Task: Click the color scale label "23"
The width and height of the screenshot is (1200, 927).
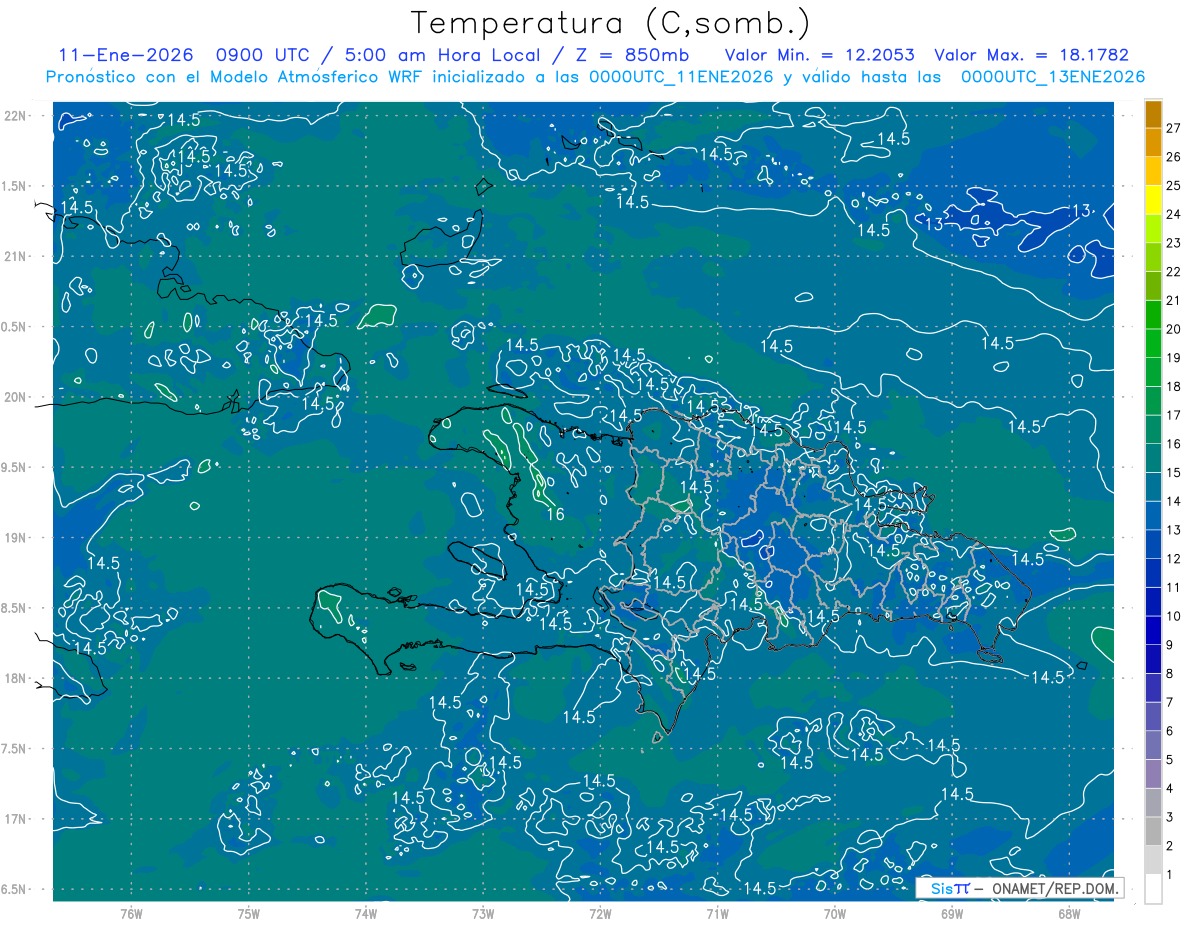Action: (x=1174, y=243)
